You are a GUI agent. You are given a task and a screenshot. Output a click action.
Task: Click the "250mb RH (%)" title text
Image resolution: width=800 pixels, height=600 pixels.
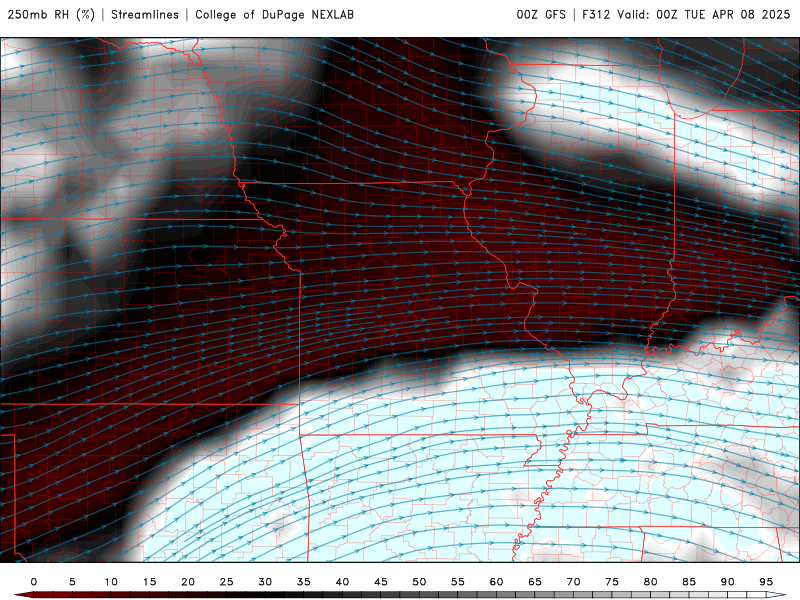(x=52, y=14)
